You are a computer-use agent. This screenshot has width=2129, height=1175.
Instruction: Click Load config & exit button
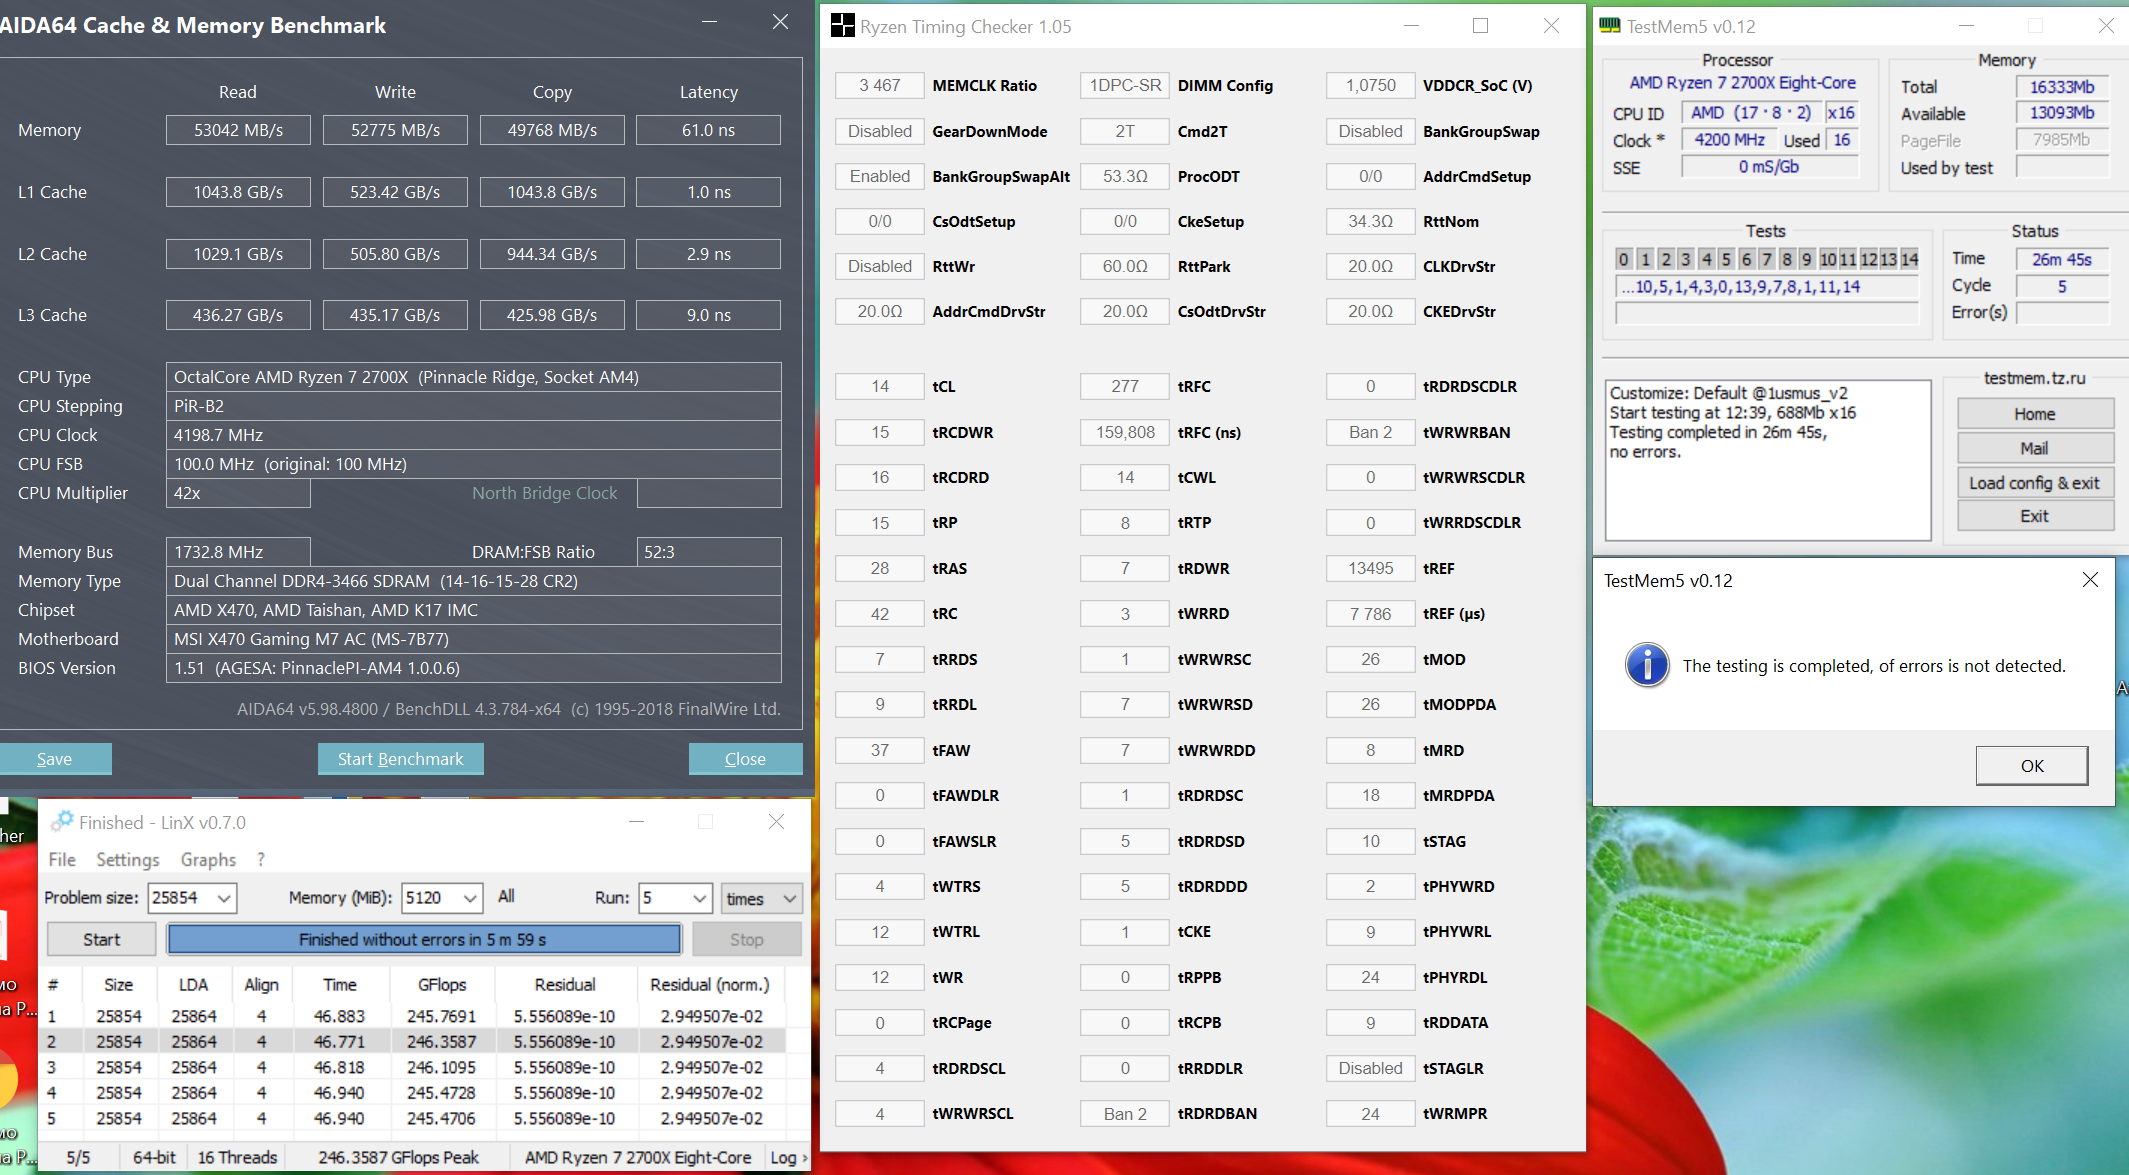(2034, 483)
